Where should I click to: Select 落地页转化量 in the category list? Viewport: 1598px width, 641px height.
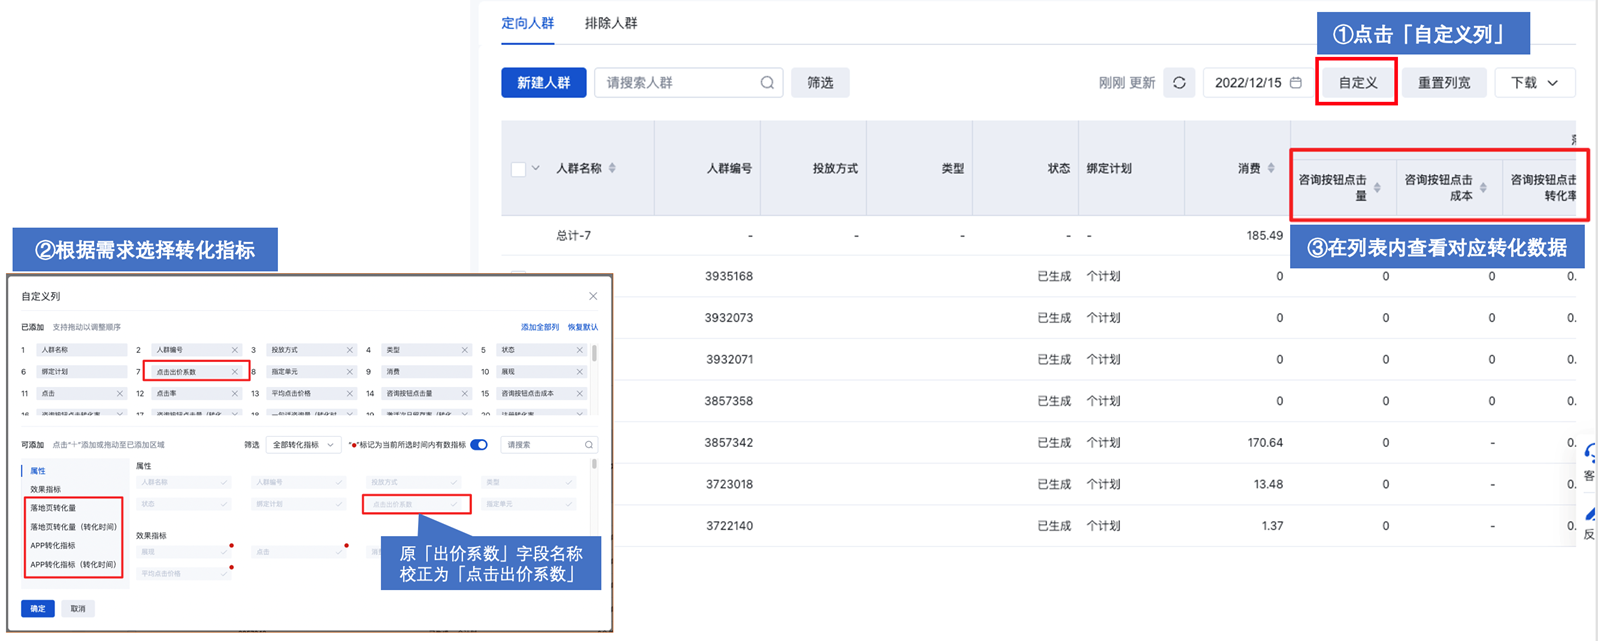(53, 508)
